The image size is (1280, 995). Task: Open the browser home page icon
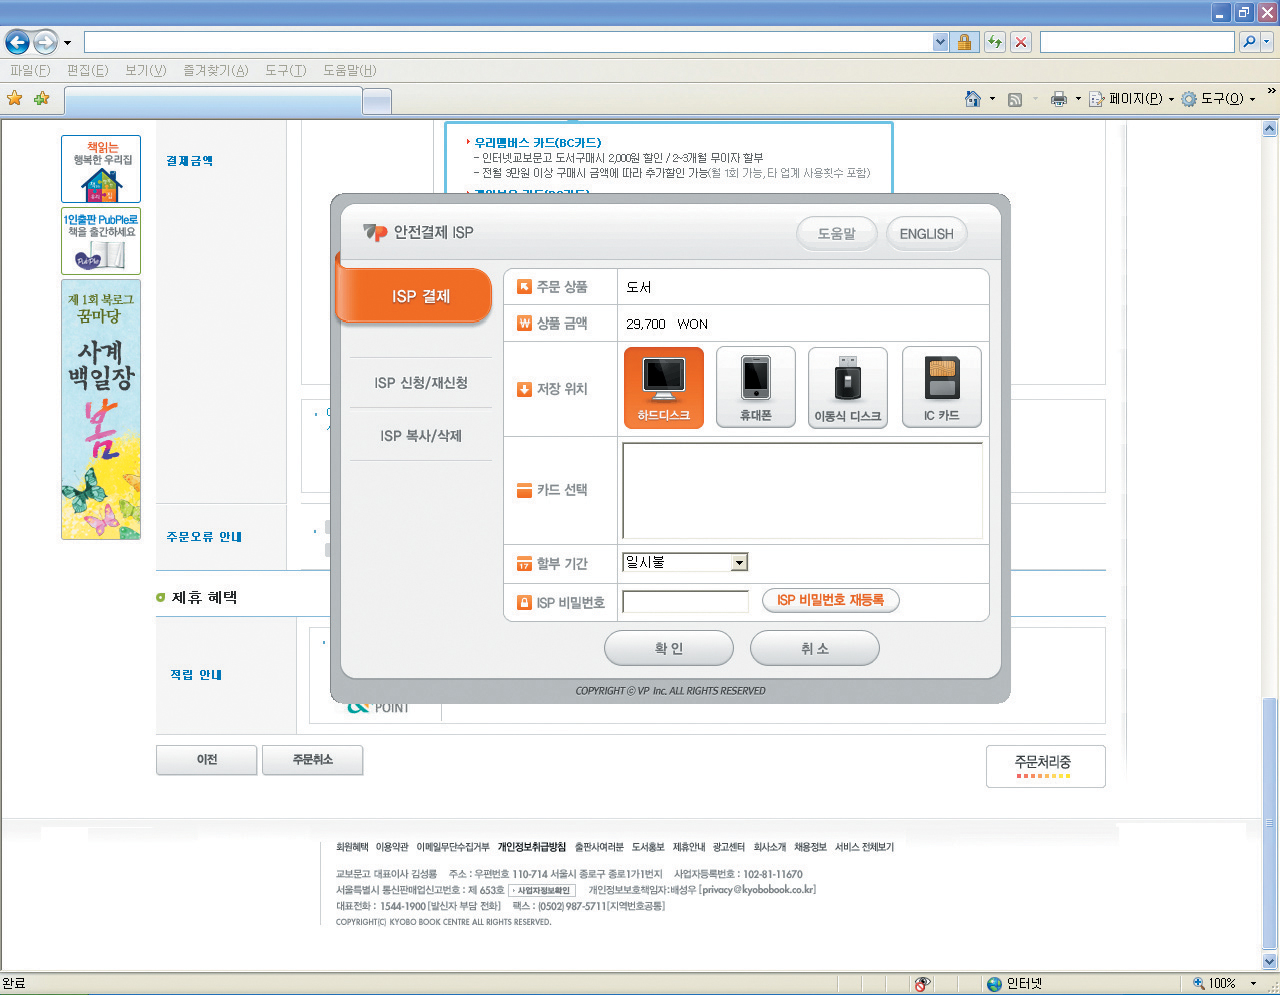point(972,99)
